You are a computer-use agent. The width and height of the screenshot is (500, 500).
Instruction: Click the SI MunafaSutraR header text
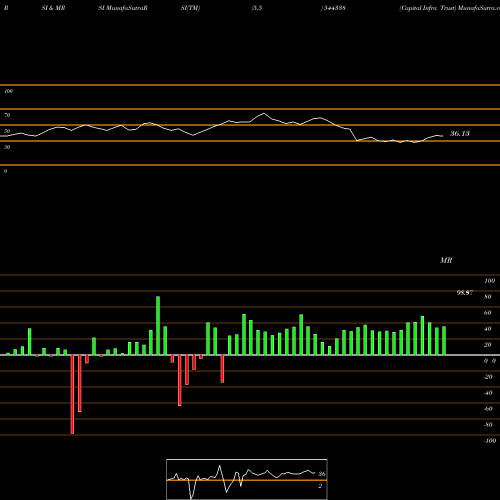click(123, 8)
